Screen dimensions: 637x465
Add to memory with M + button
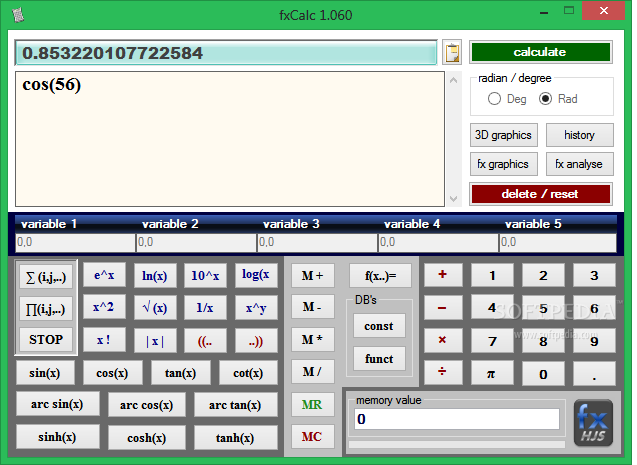pyautogui.click(x=312, y=276)
